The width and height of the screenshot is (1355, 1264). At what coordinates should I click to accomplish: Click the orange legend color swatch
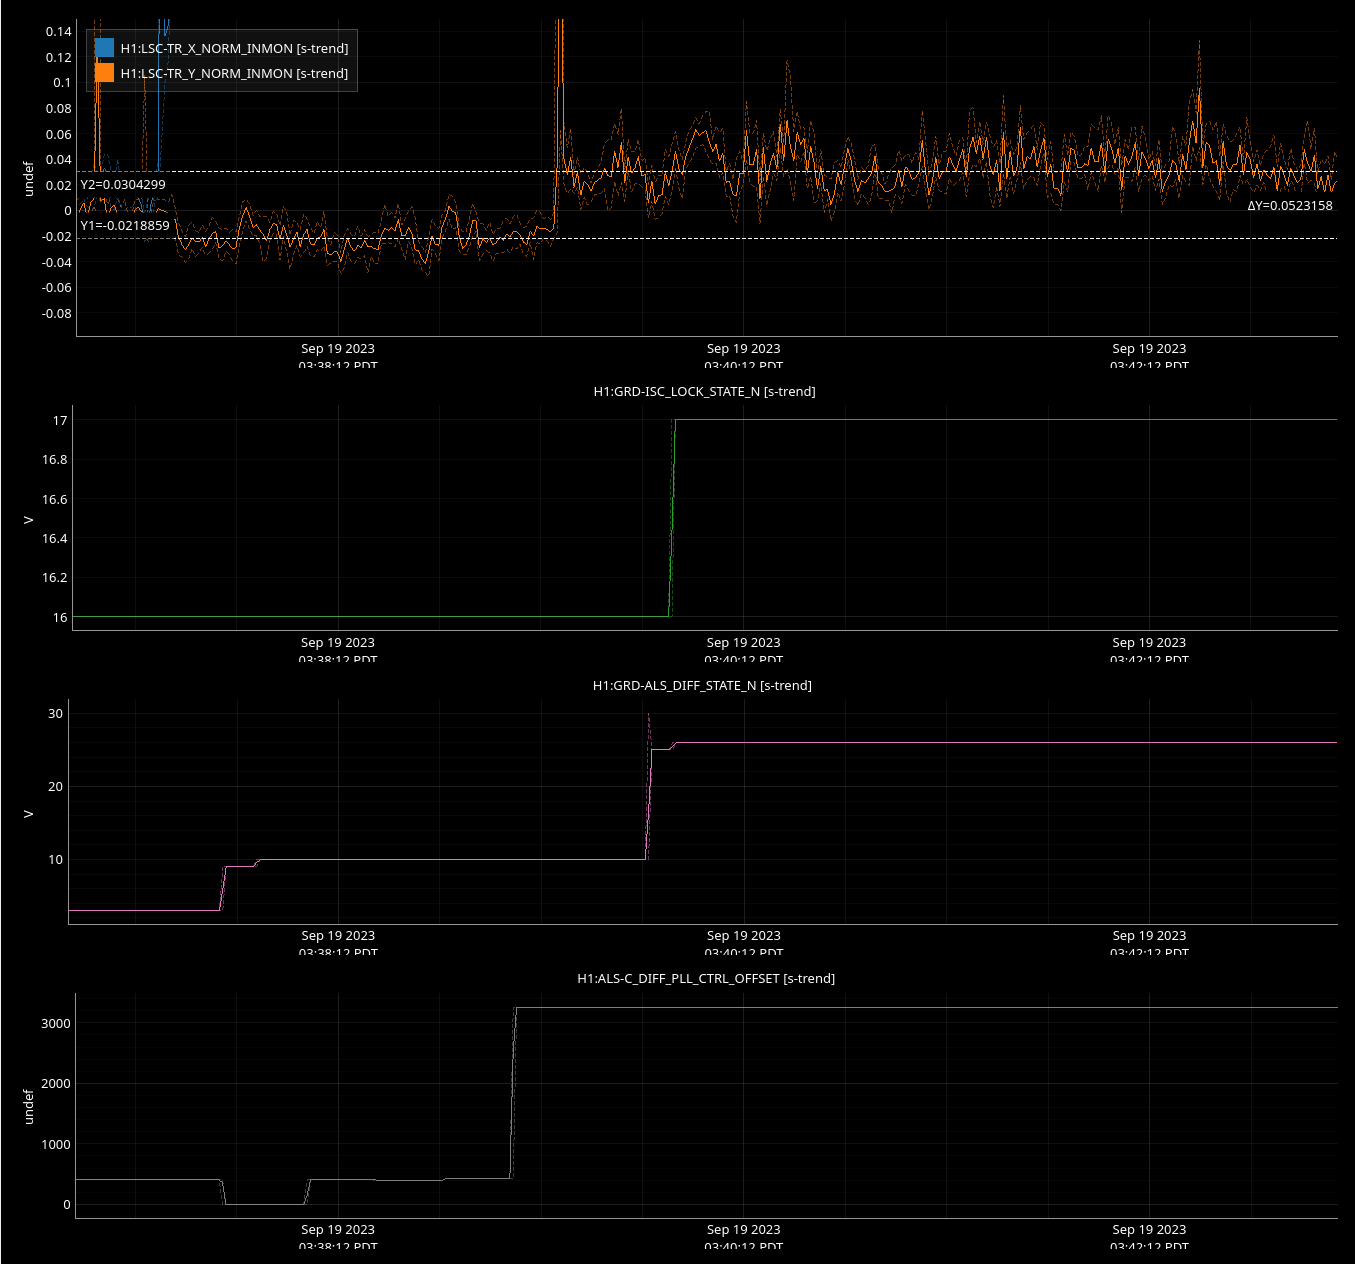point(104,73)
